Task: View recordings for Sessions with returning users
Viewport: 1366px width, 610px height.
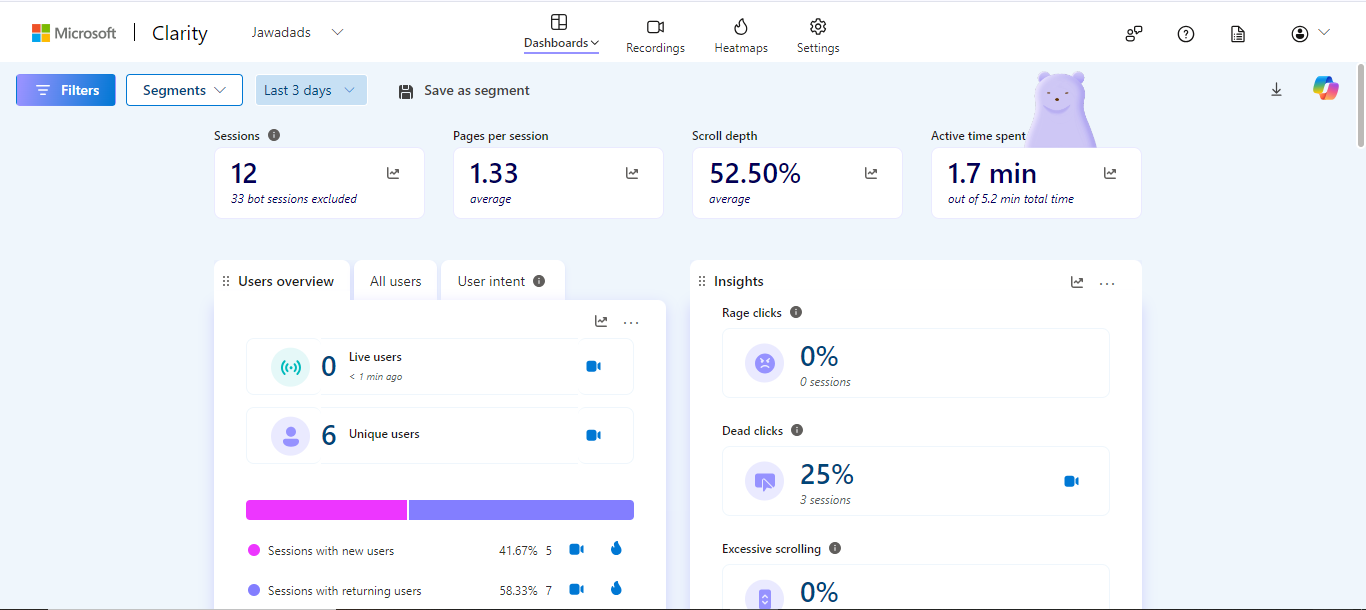Action: [x=576, y=589]
